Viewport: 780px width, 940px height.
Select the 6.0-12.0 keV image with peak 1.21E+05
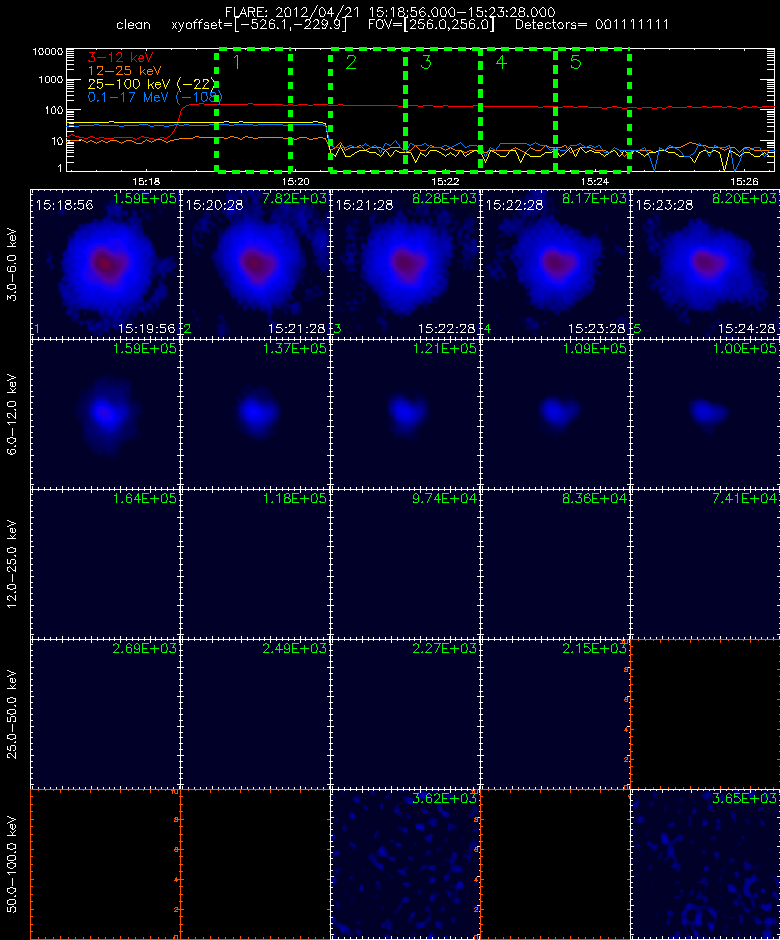pos(405,413)
